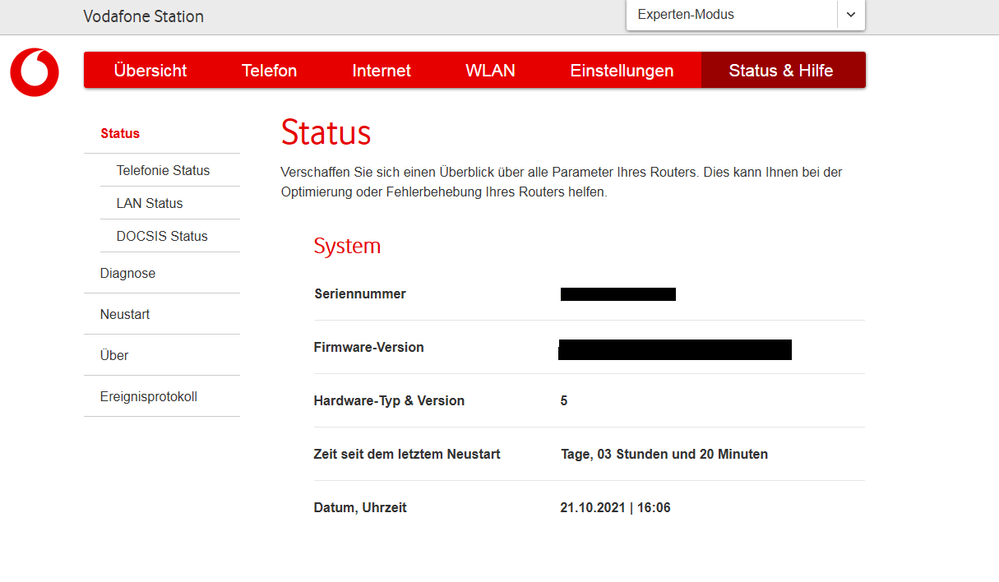
Task: Click the Datum, Uhrzeit label
Action: pyautogui.click(x=360, y=508)
